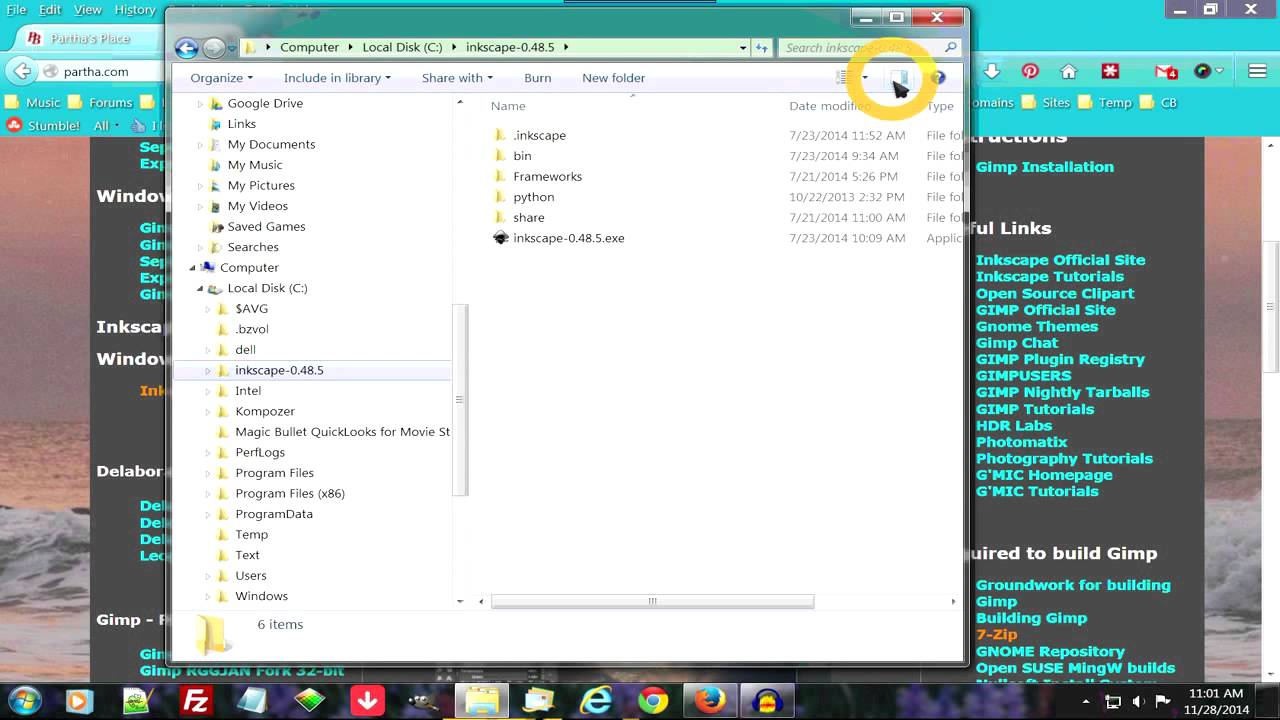Expand the My Documents tree node
1280x720 pixels.
coord(199,145)
